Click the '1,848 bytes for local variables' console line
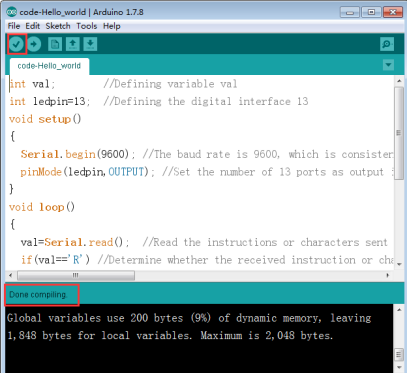This screenshot has width=408, height=374. point(170,335)
